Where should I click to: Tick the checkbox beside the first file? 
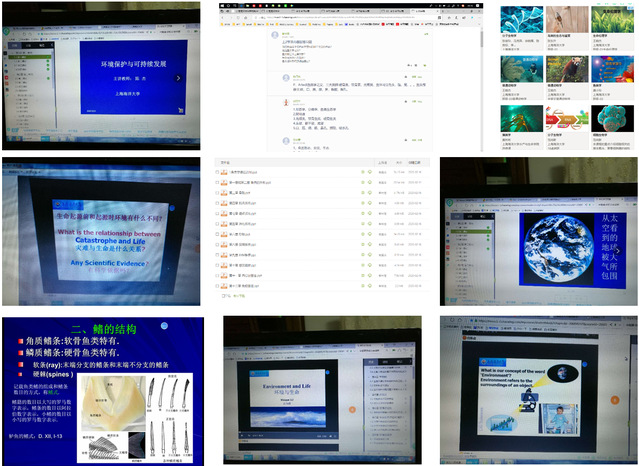[x=219, y=171]
